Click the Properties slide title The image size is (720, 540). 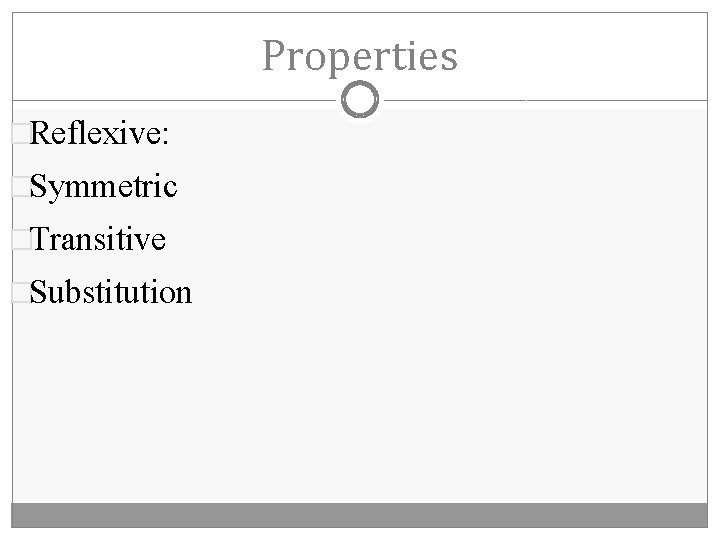(360, 56)
